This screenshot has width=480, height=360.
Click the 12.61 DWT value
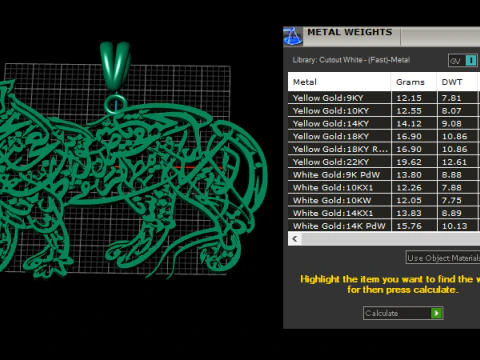click(454, 162)
